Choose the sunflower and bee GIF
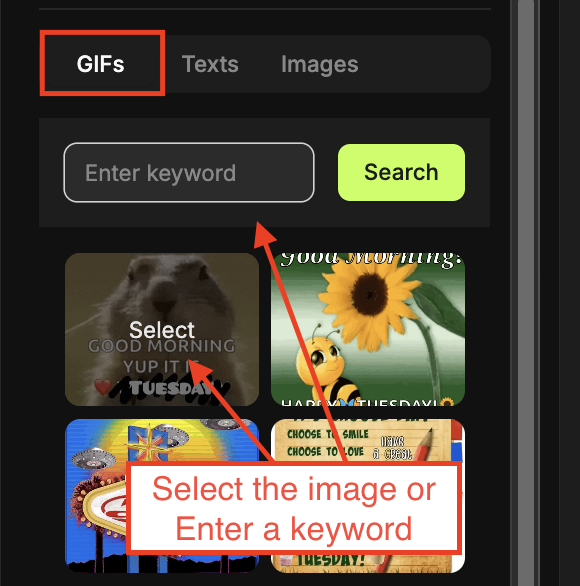The height and width of the screenshot is (586, 580). [368, 329]
